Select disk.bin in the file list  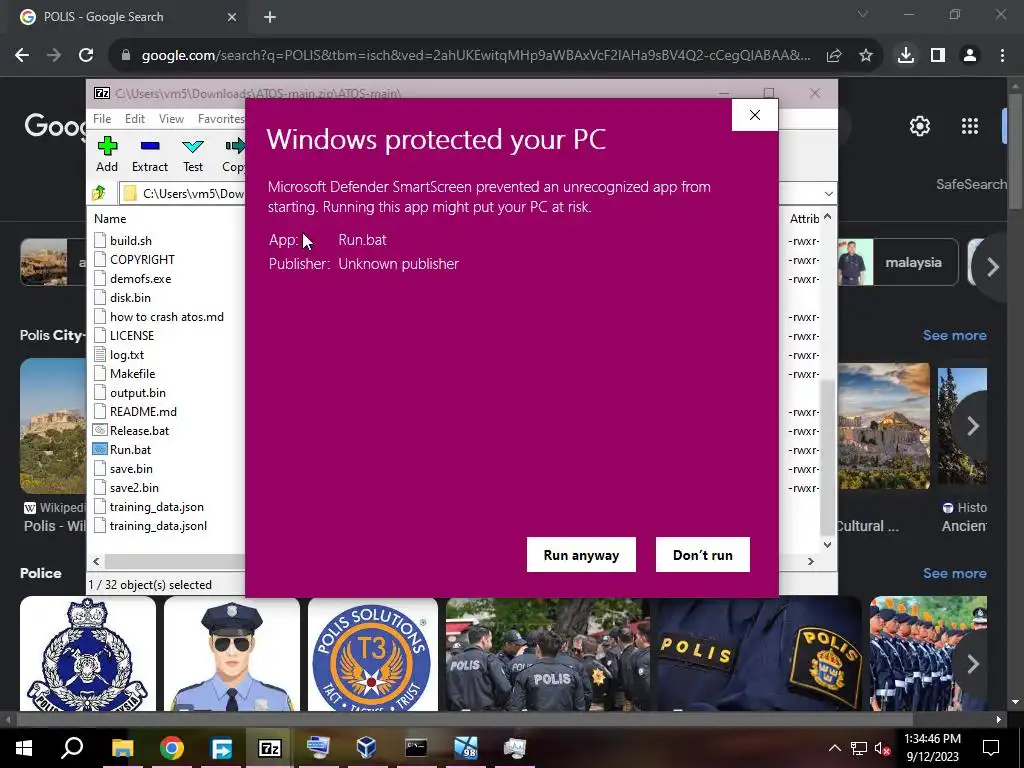130,298
